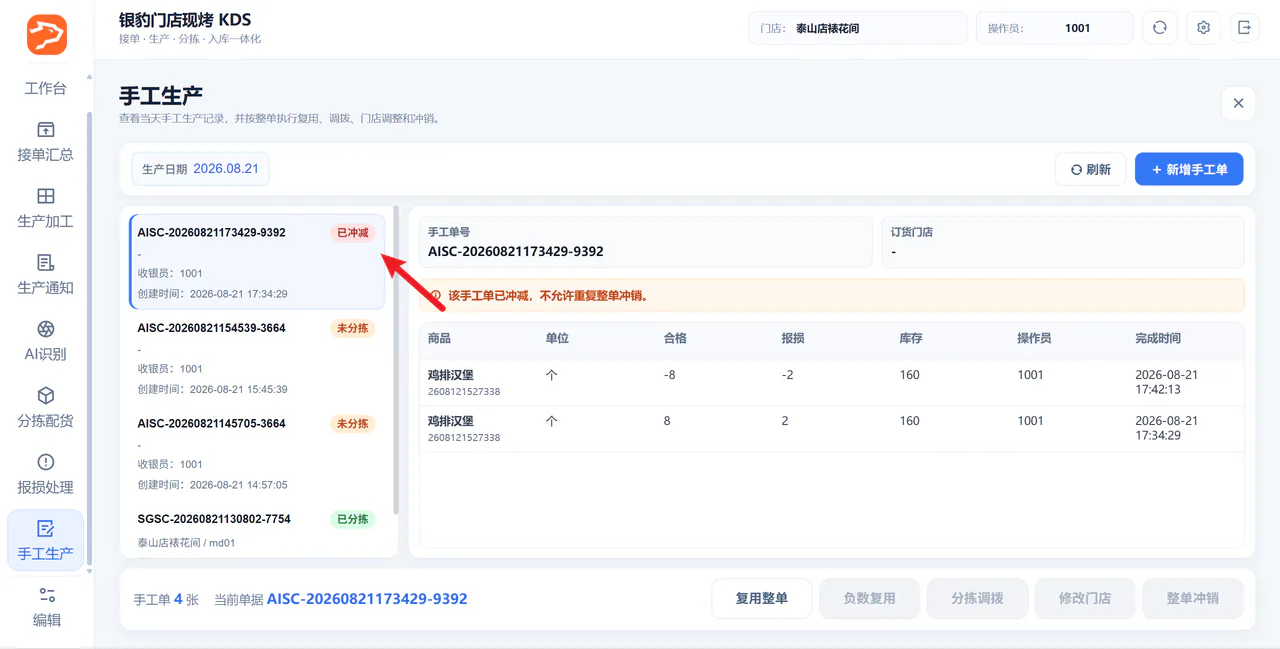Click the 门店 泰山店裱花间 field

(x=858, y=28)
